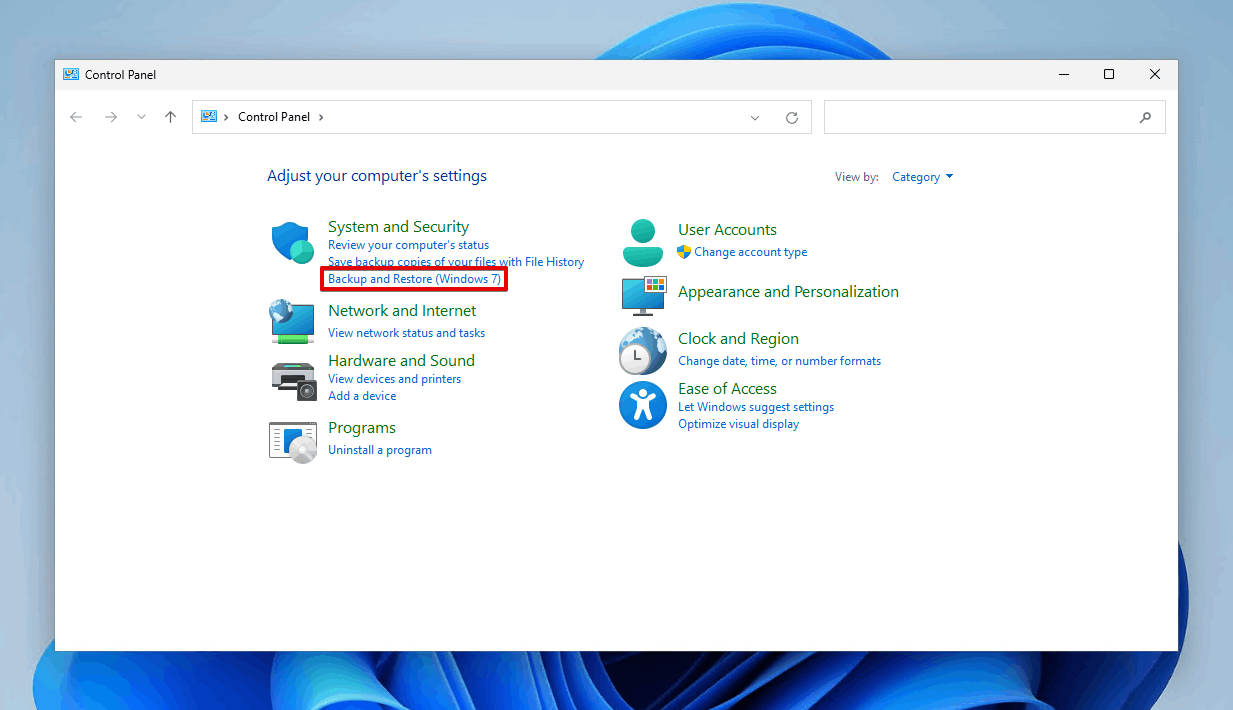The width and height of the screenshot is (1233, 710).
Task: Click the address bar dropdown arrow
Action: [x=755, y=117]
